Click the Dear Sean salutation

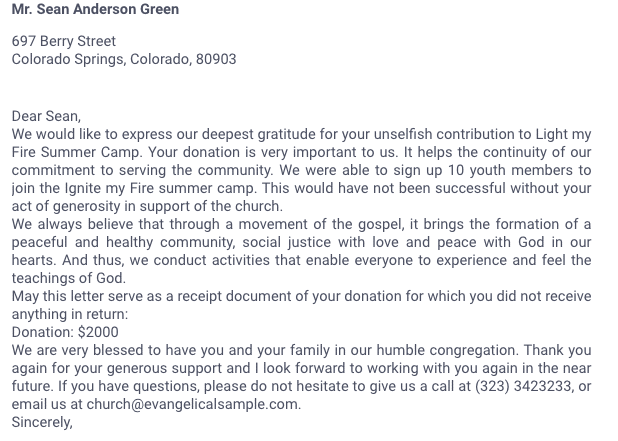pos(47,116)
